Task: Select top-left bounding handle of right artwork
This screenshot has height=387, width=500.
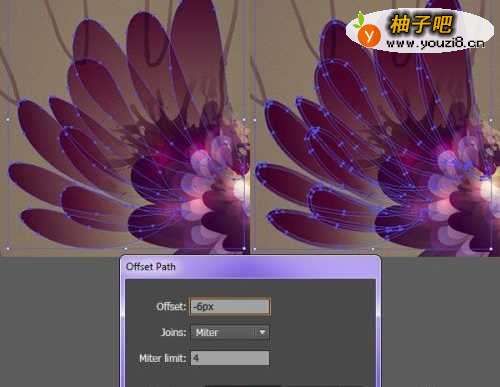Action: tap(255, 119)
